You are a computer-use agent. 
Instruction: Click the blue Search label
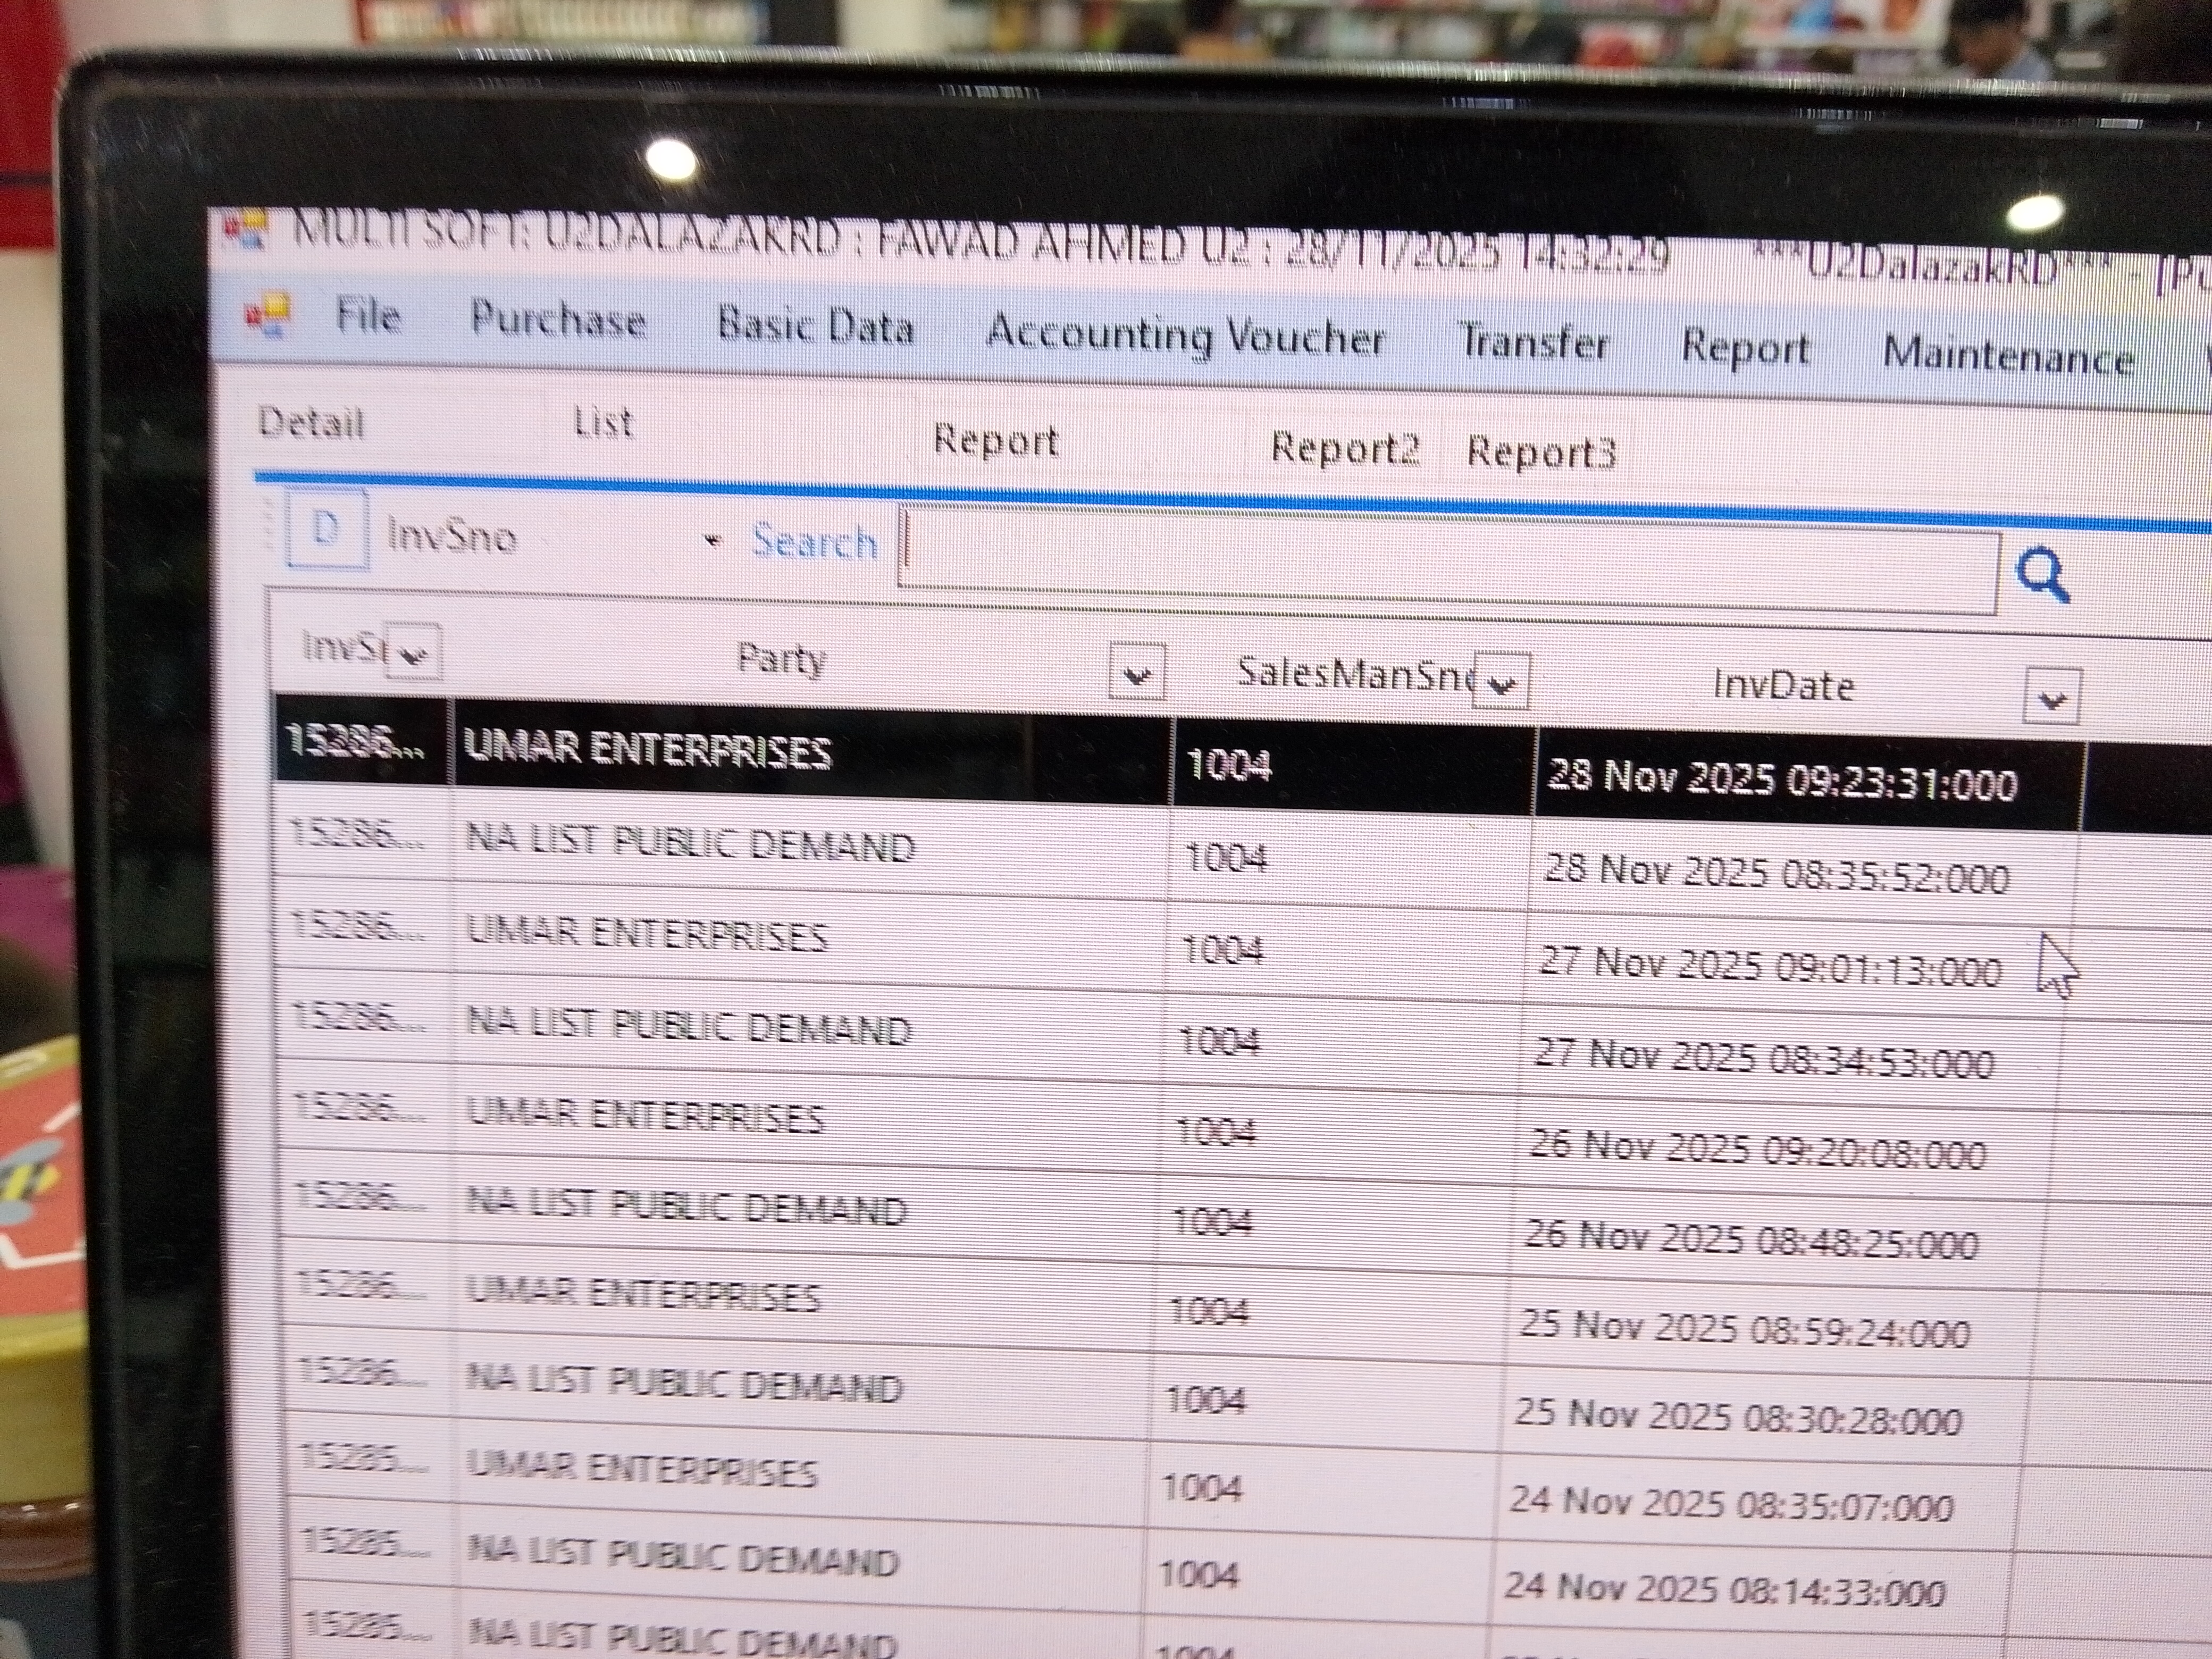click(814, 542)
